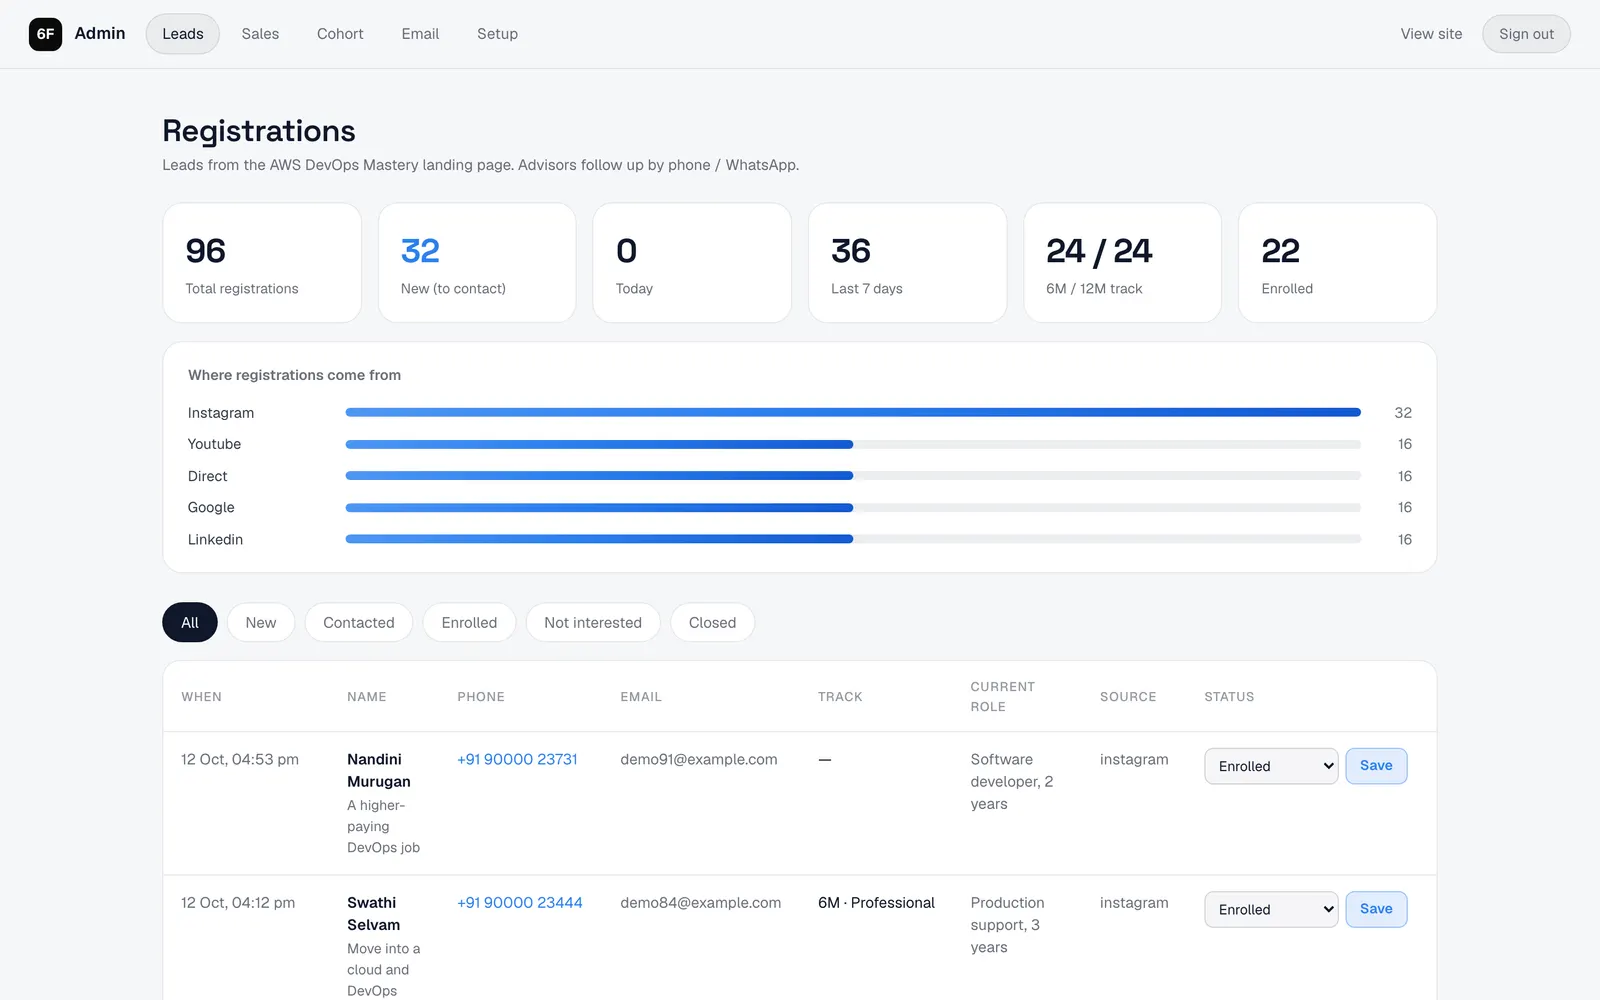
Task: Call phone number +91 90000 23731
Action: 517,759
